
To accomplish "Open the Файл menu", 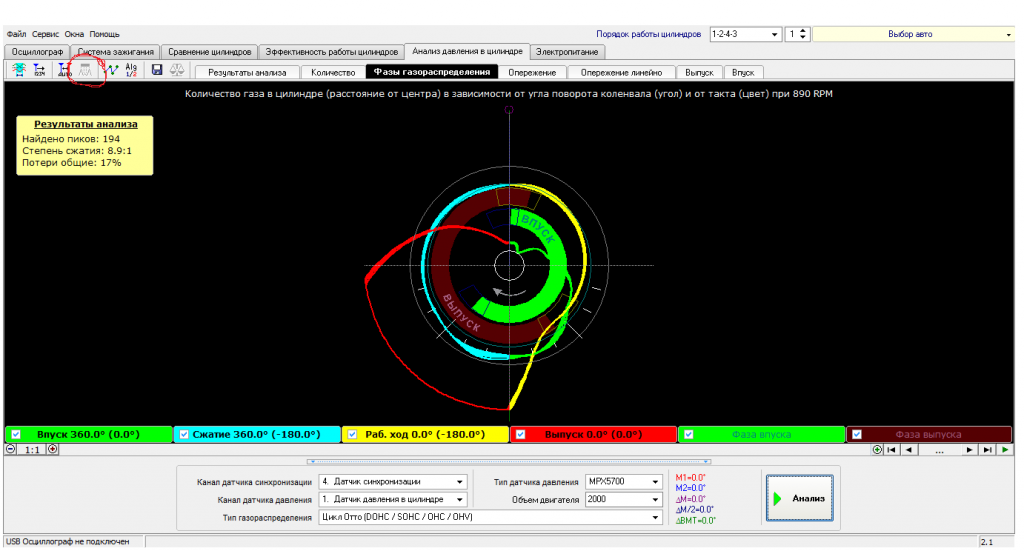I will click(16, 34).
